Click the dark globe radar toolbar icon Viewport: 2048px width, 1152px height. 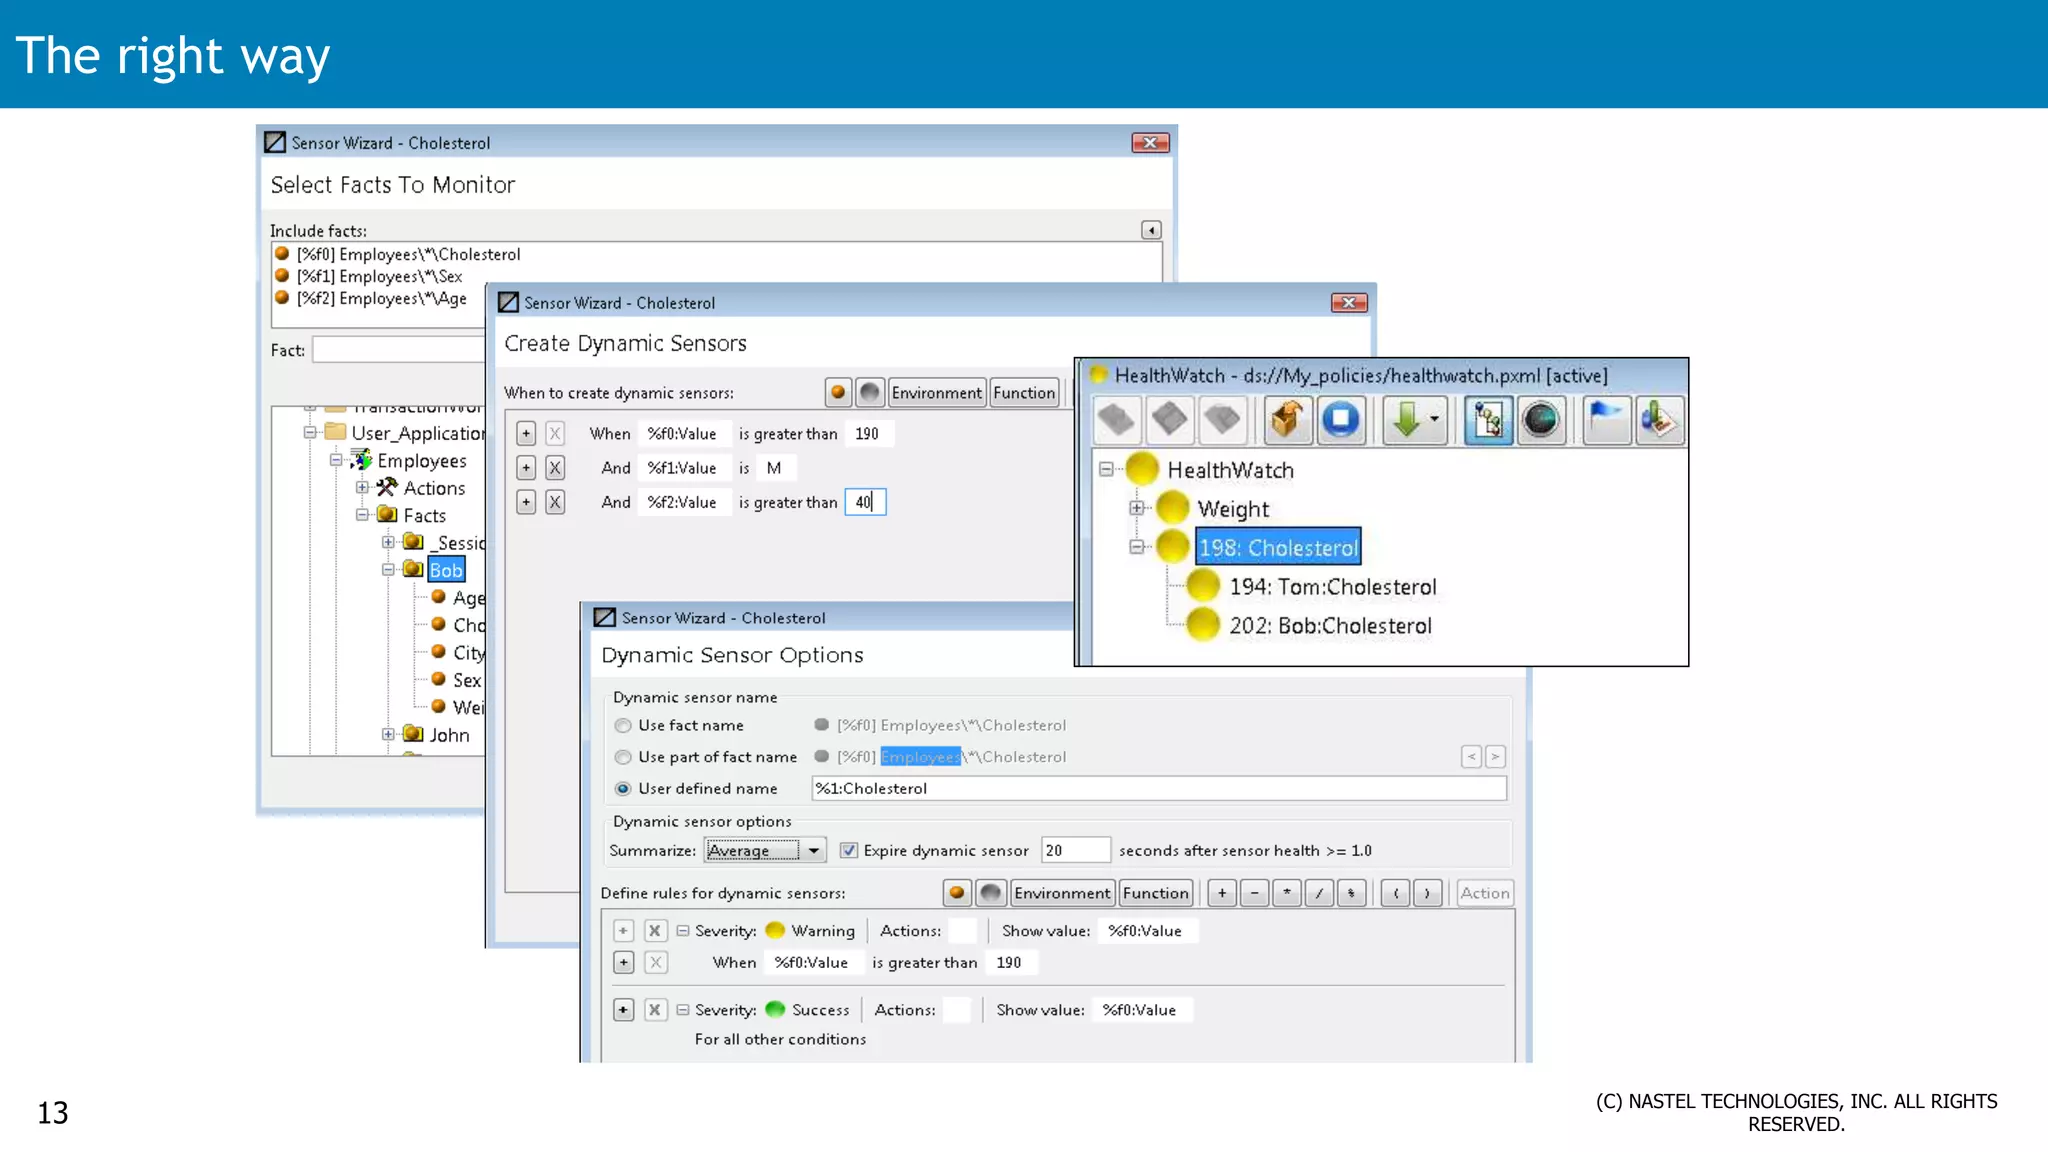(x=1541, y=419)
